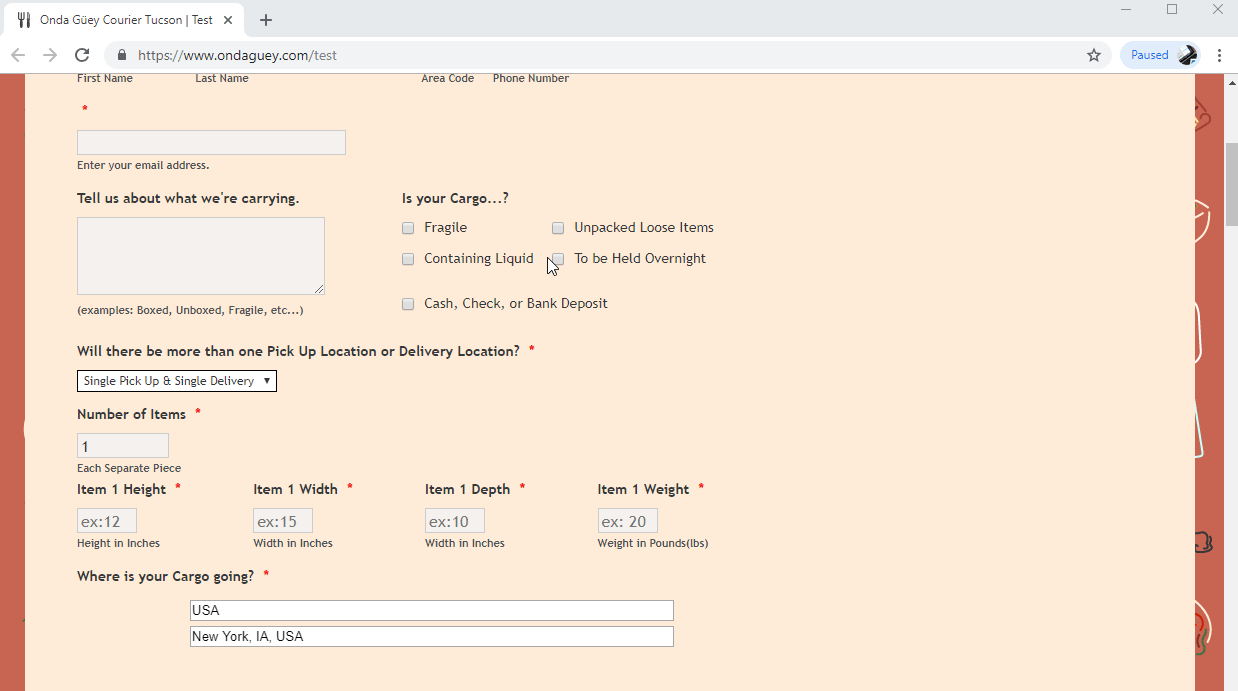Reload the page with refresh icon
The height and width of the screenshot is (691, 1238).
coord(82,55)
